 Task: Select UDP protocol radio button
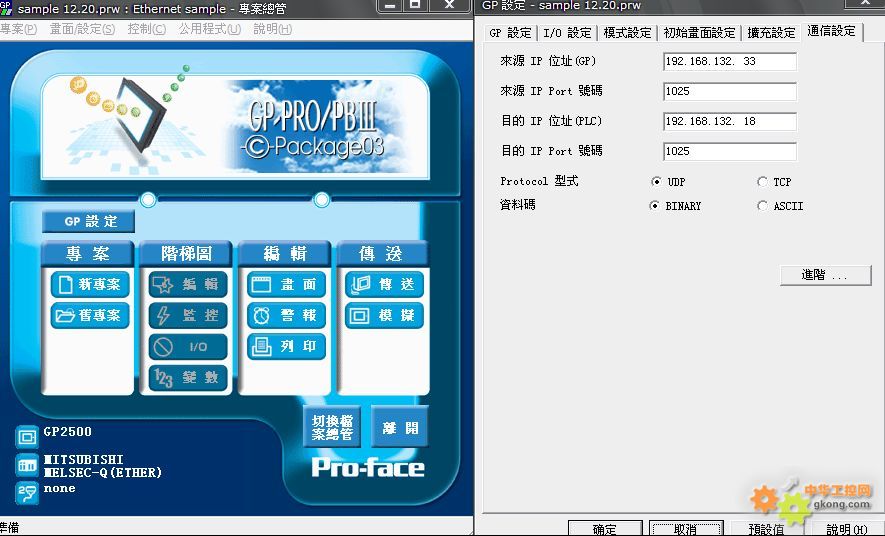coord(656,182)
